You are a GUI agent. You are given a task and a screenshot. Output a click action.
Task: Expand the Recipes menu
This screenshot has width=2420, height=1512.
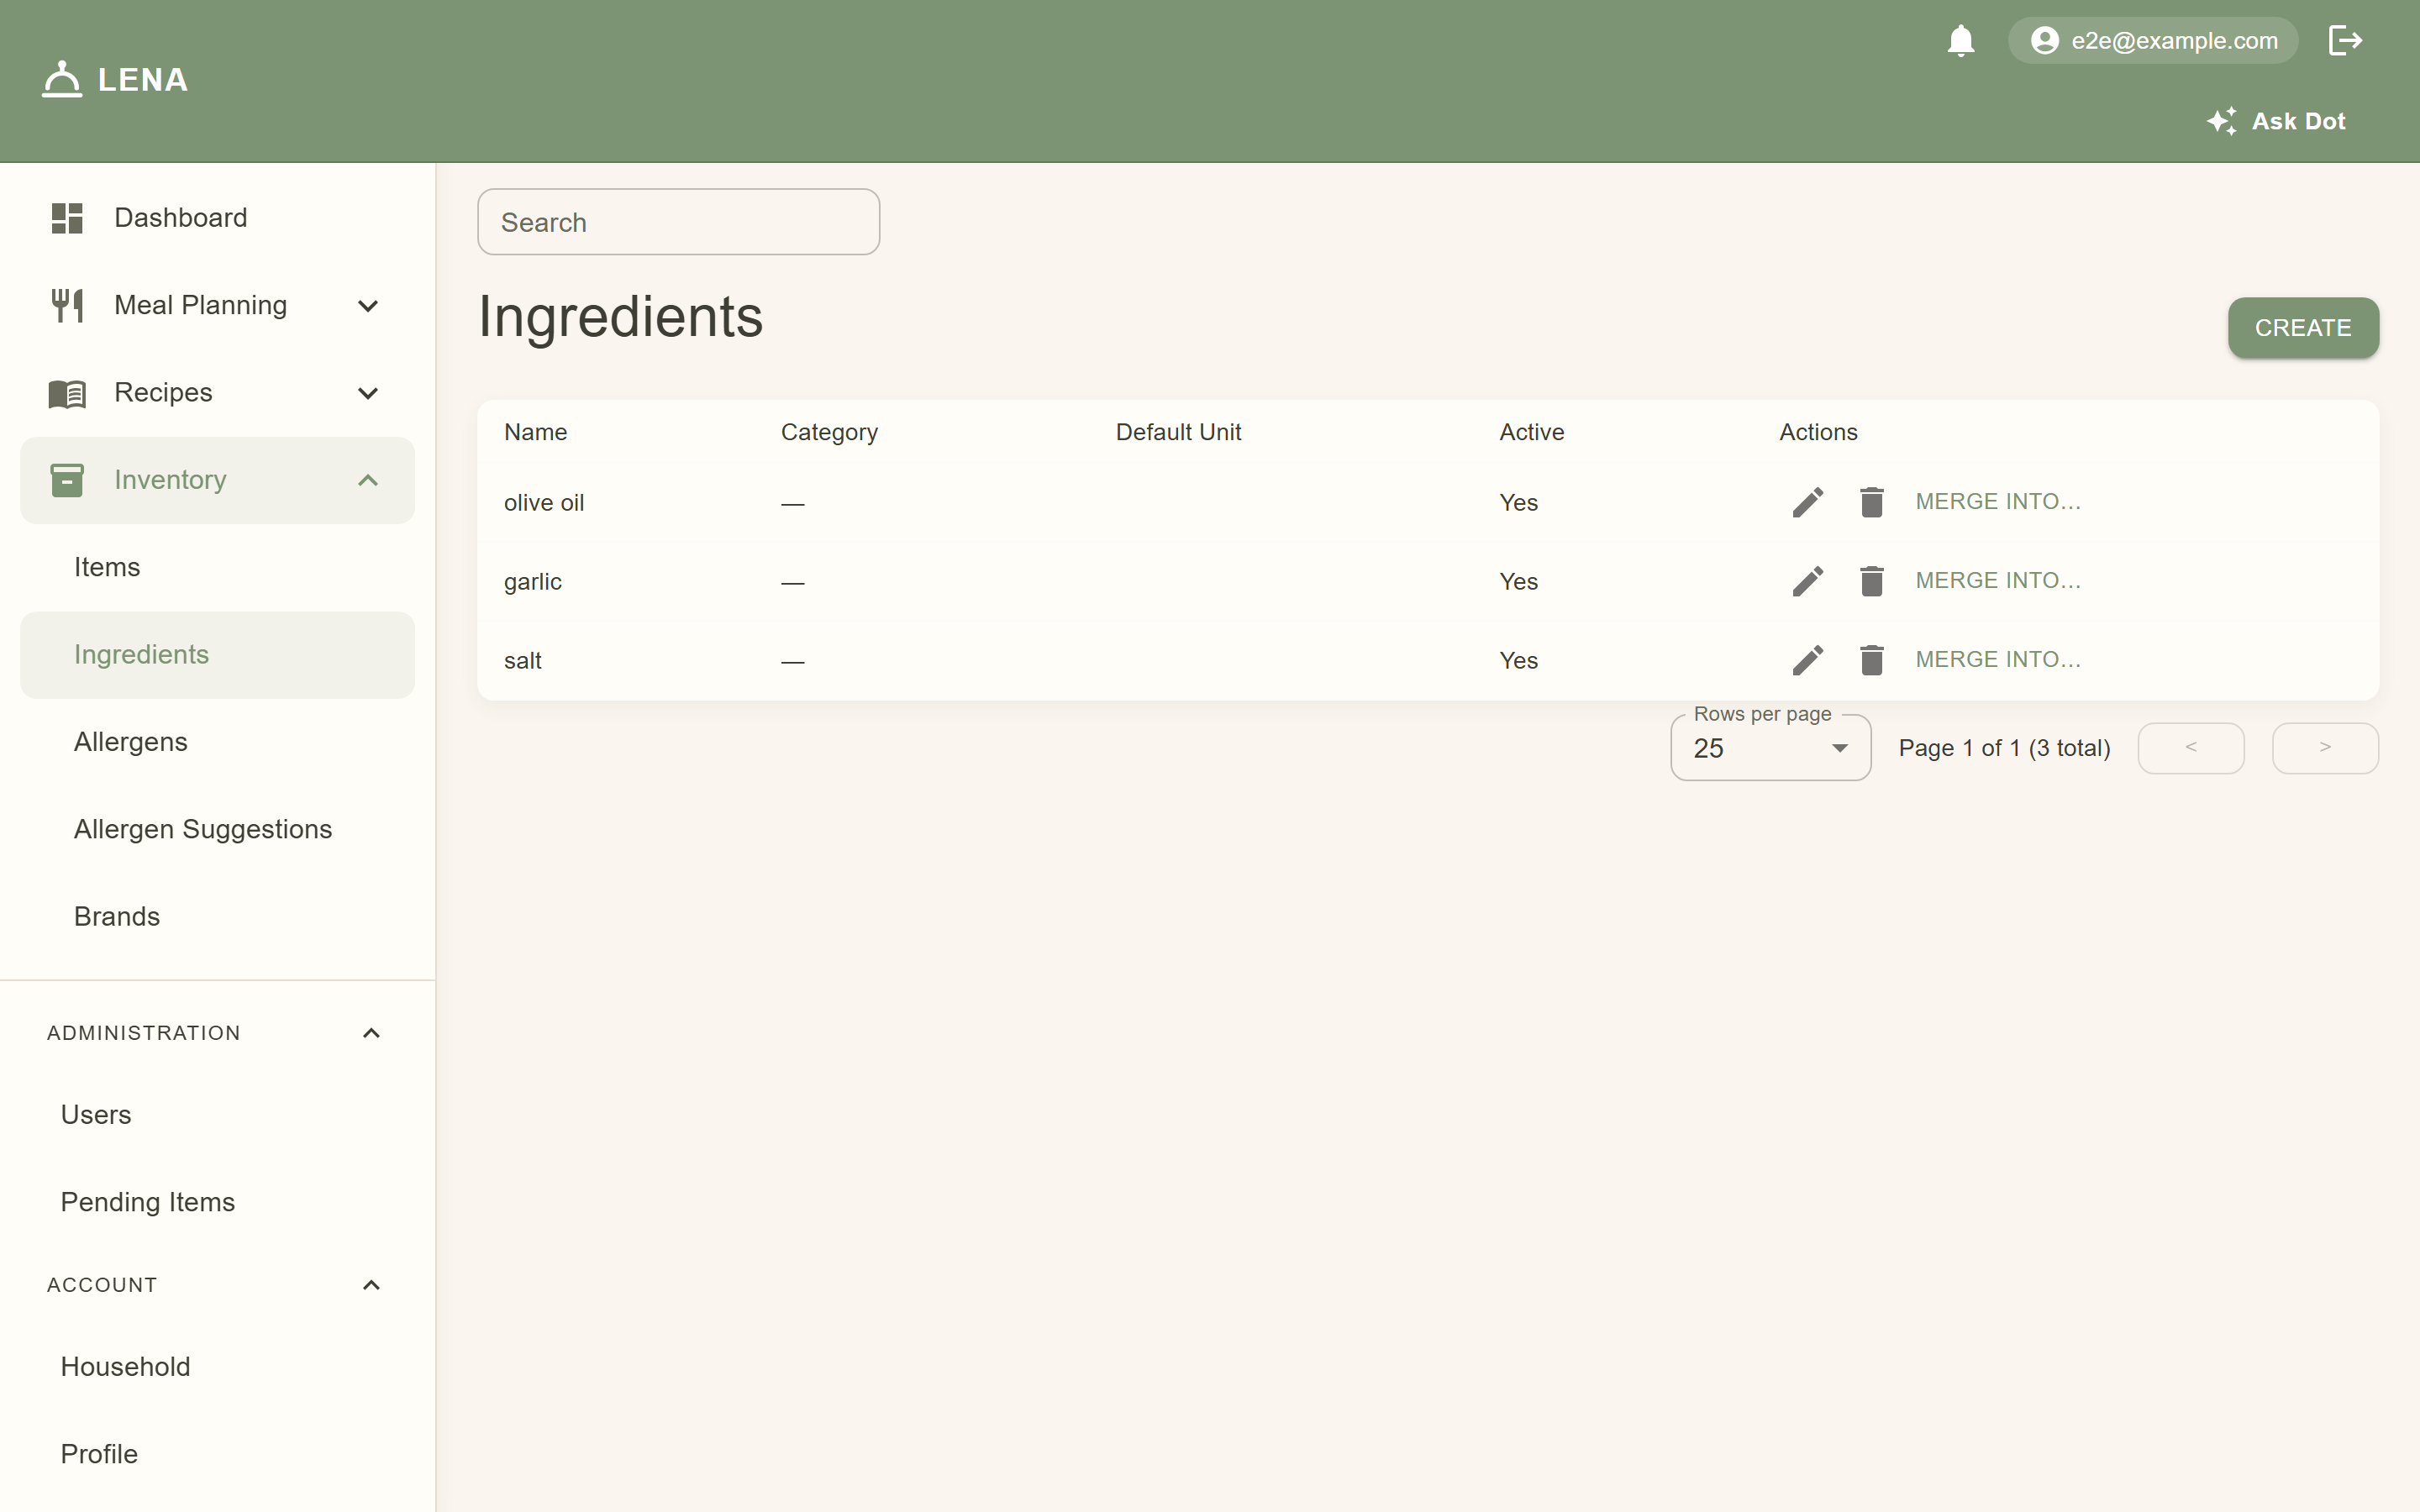(x=217, y=392)
